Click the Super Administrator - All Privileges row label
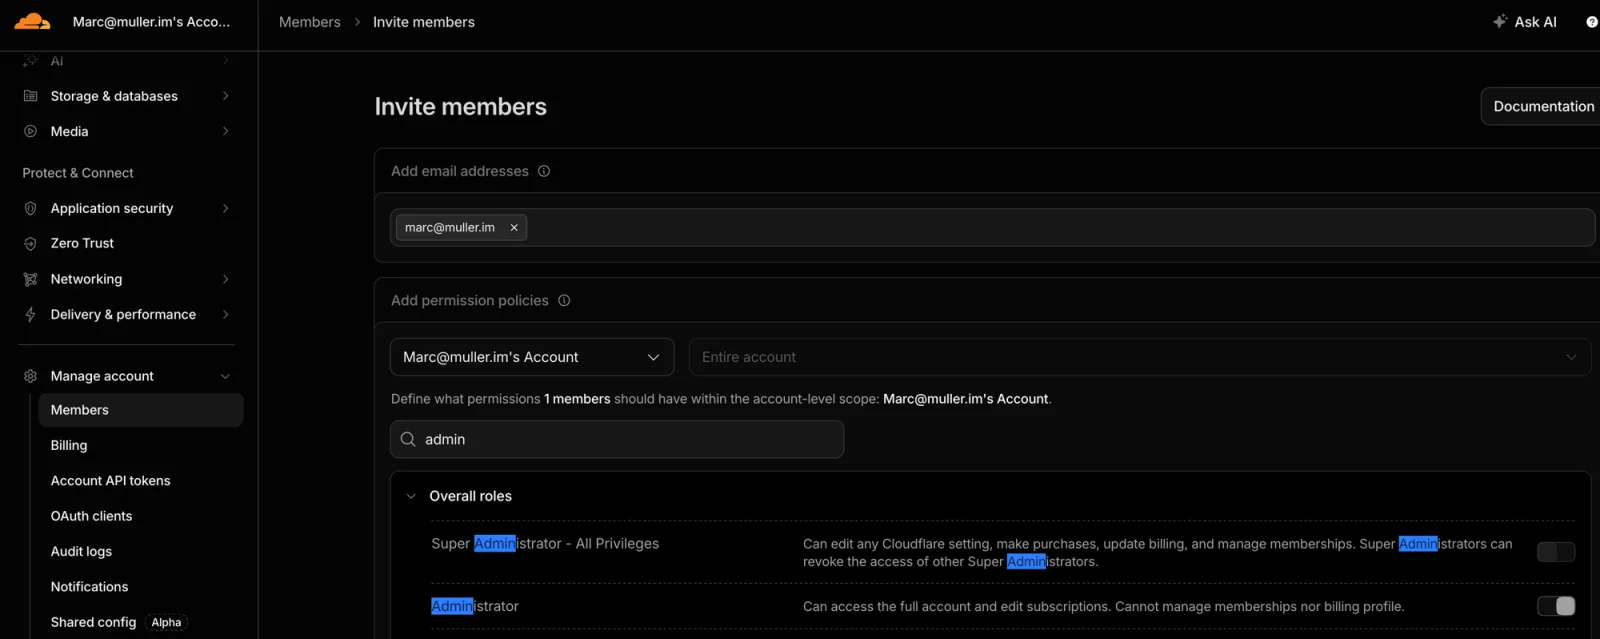Viewport: 1600px width, 639px height. pyautogui.click(x=545, y=544)
